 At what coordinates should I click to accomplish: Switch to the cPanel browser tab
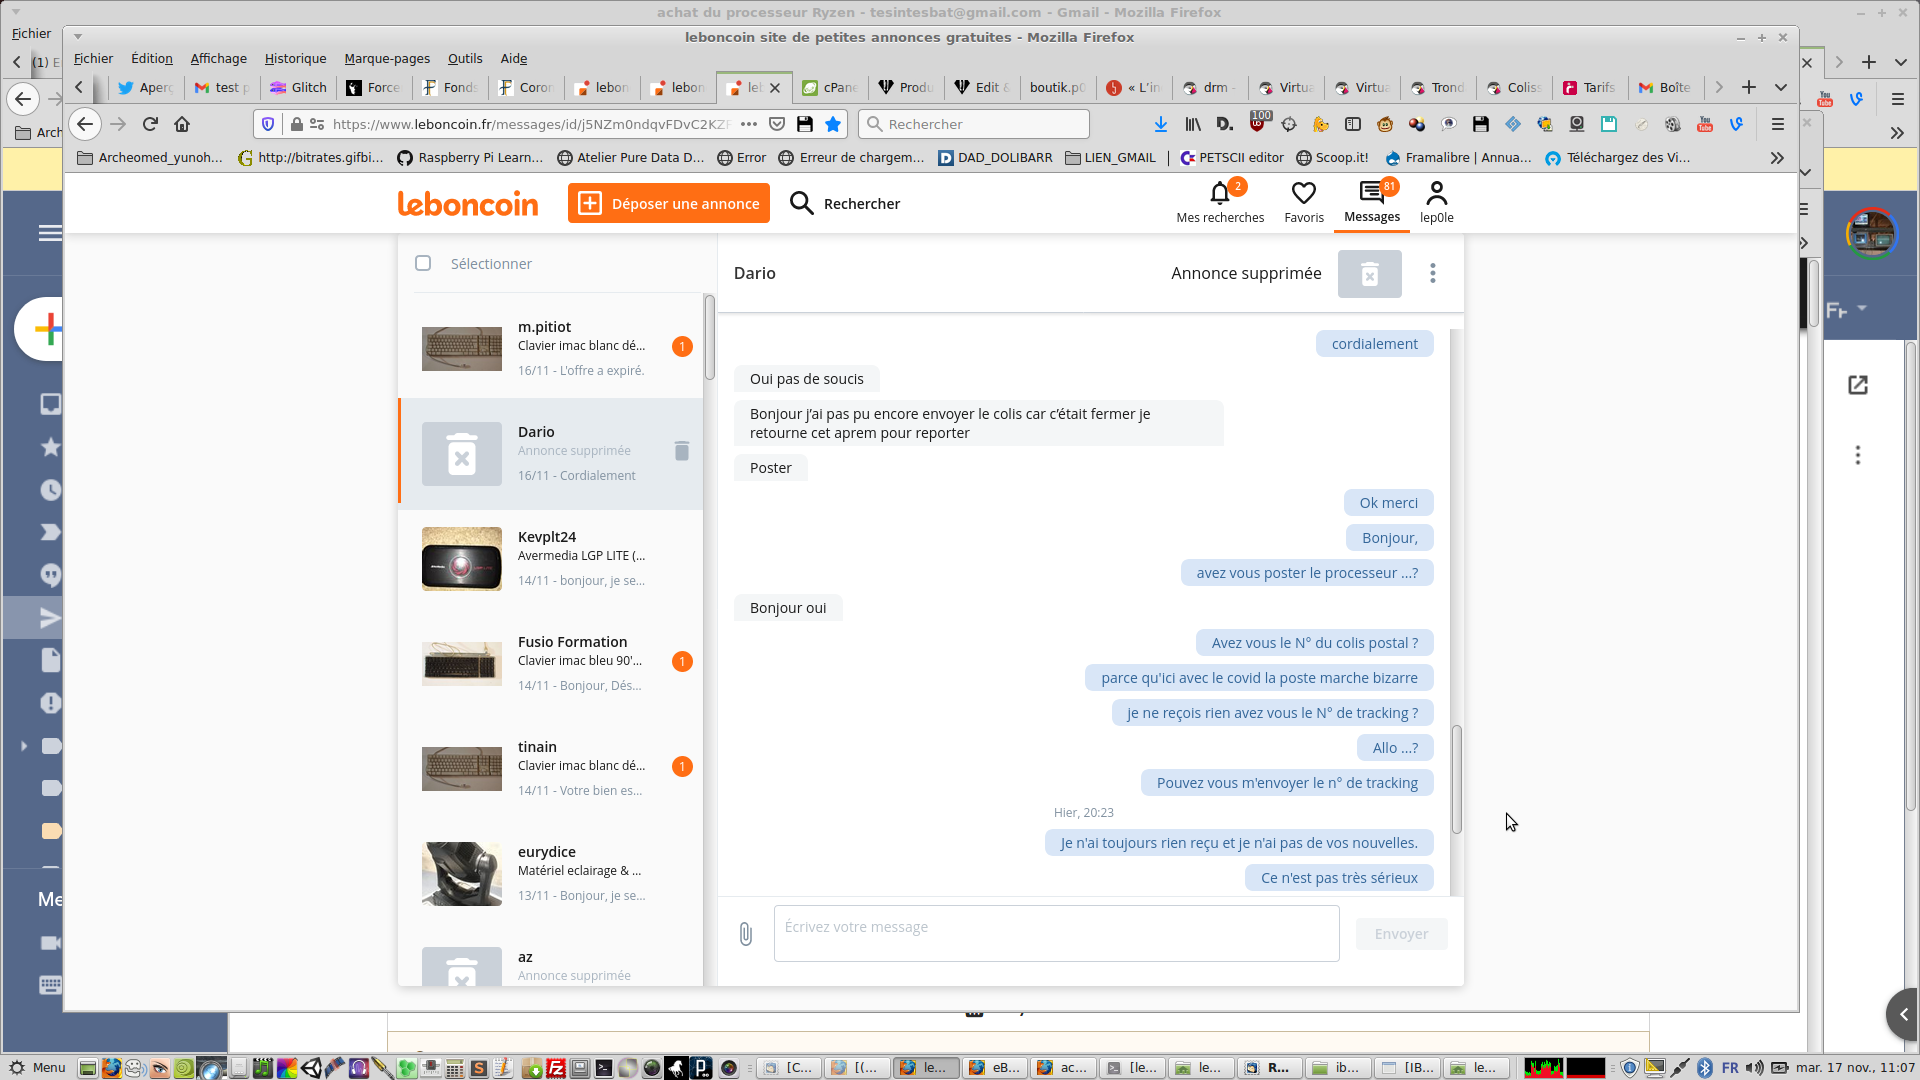coord(830,88)
